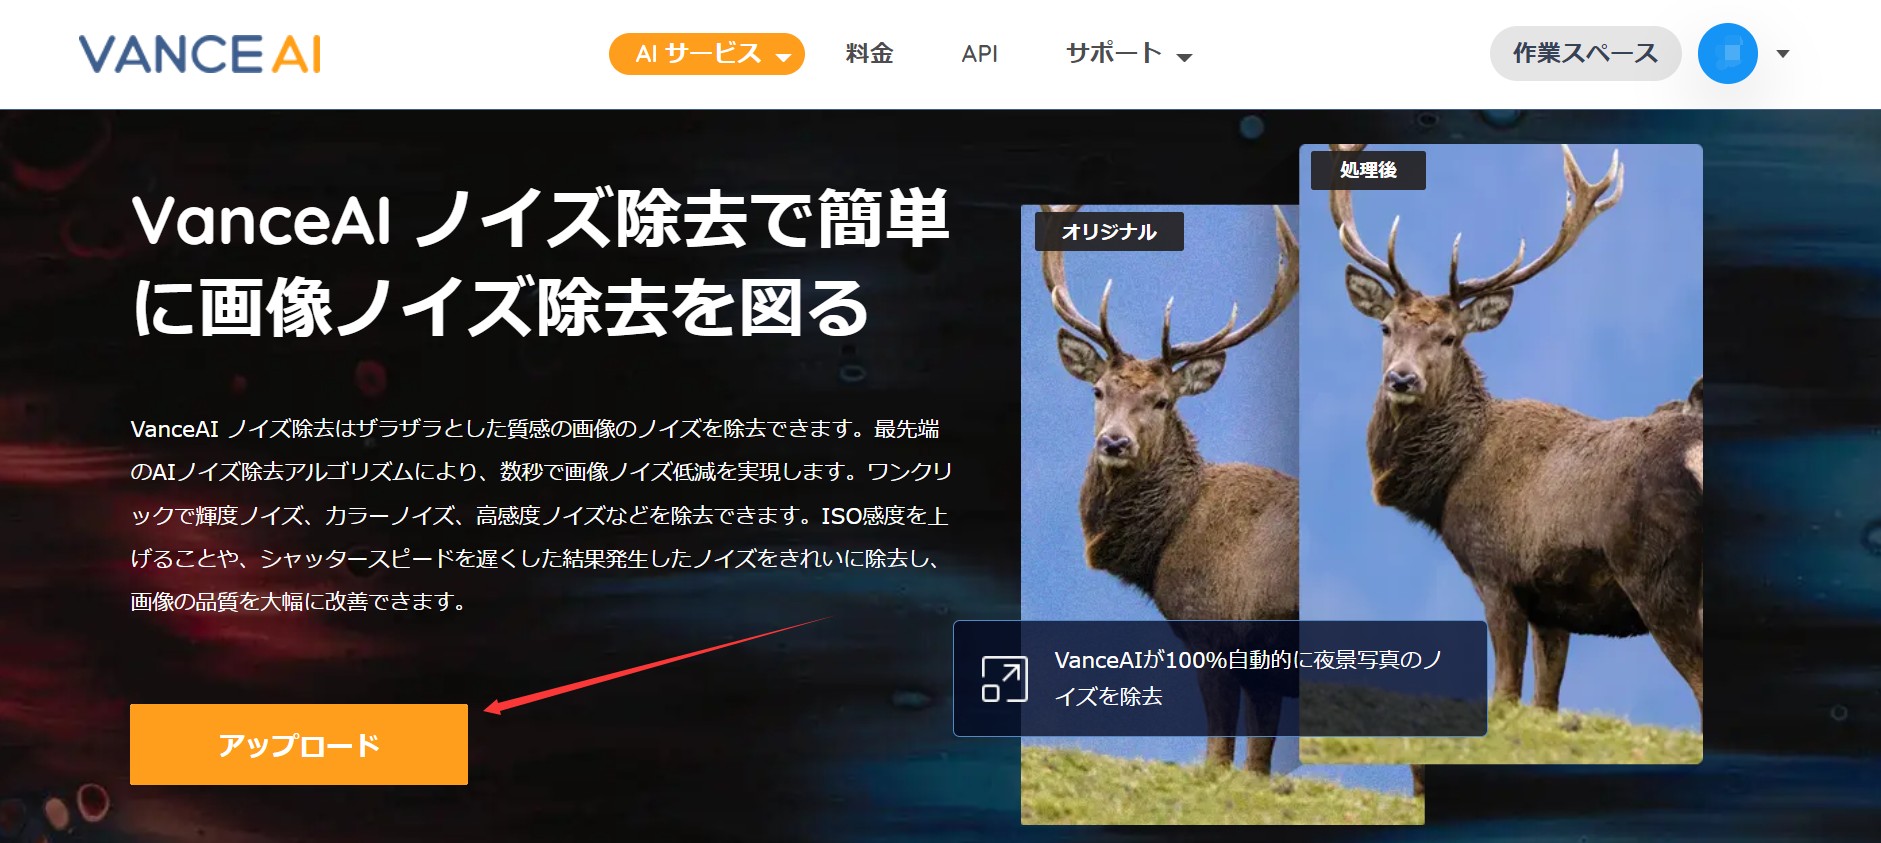Go to the API page
Viewport: 1881px width, 843px height.
(980, 54)
